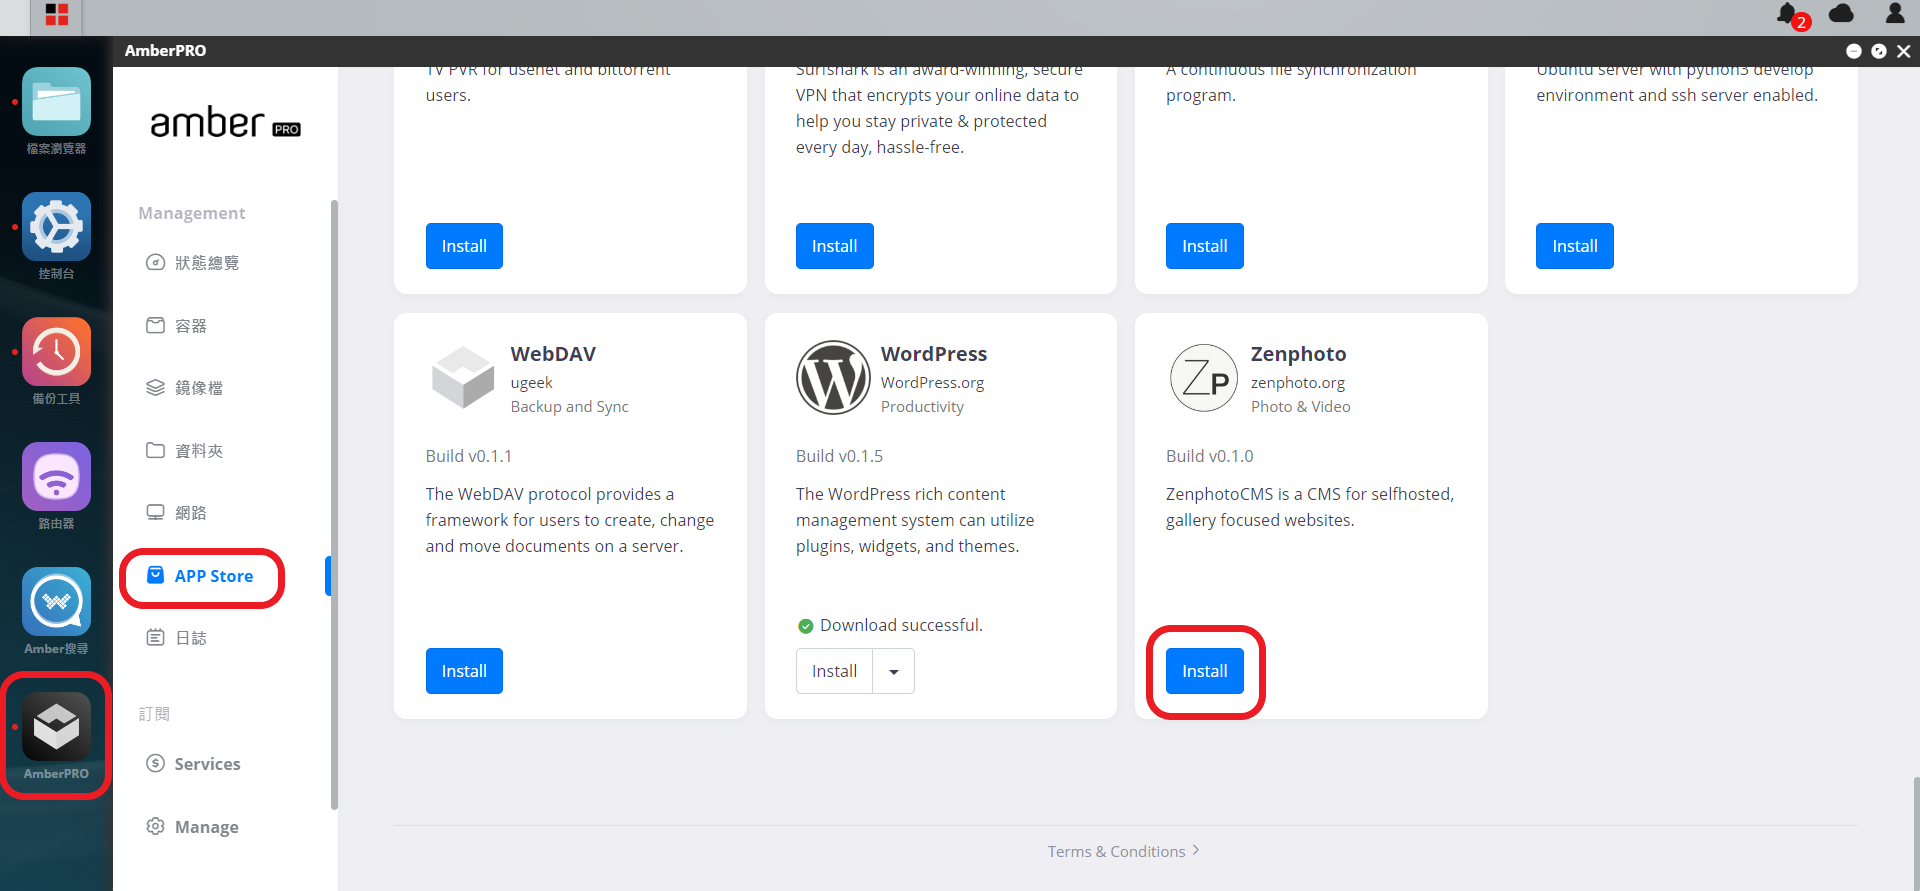Click the cloud icon in top bar
The width and height of the screenshot is (1920, 891).
1841,13
